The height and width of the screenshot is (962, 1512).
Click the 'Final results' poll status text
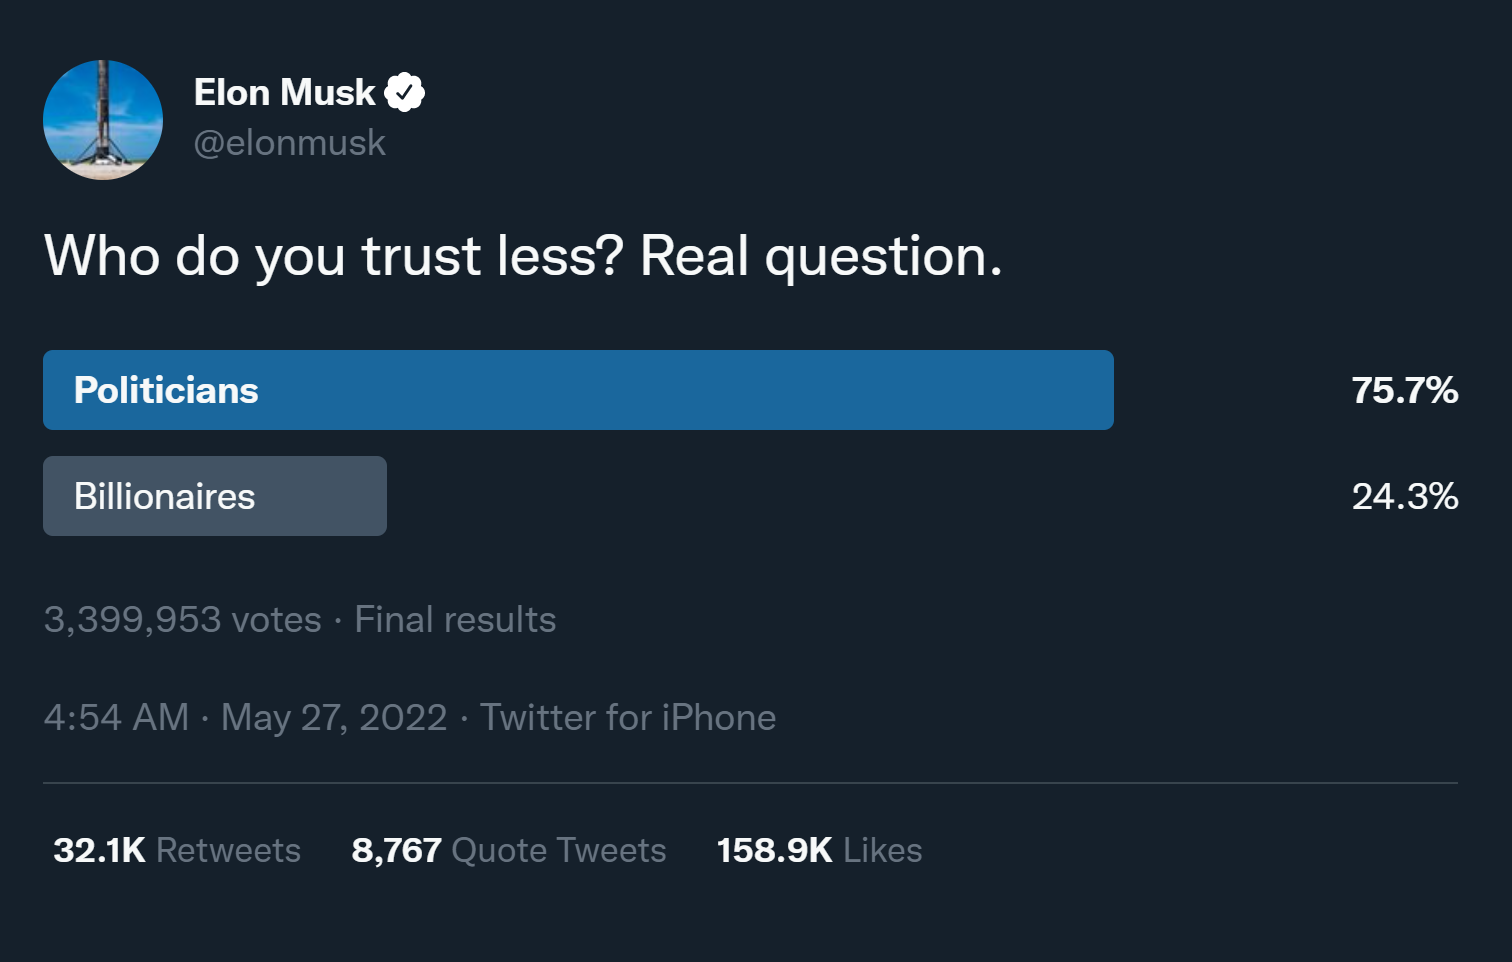[455, 620]
